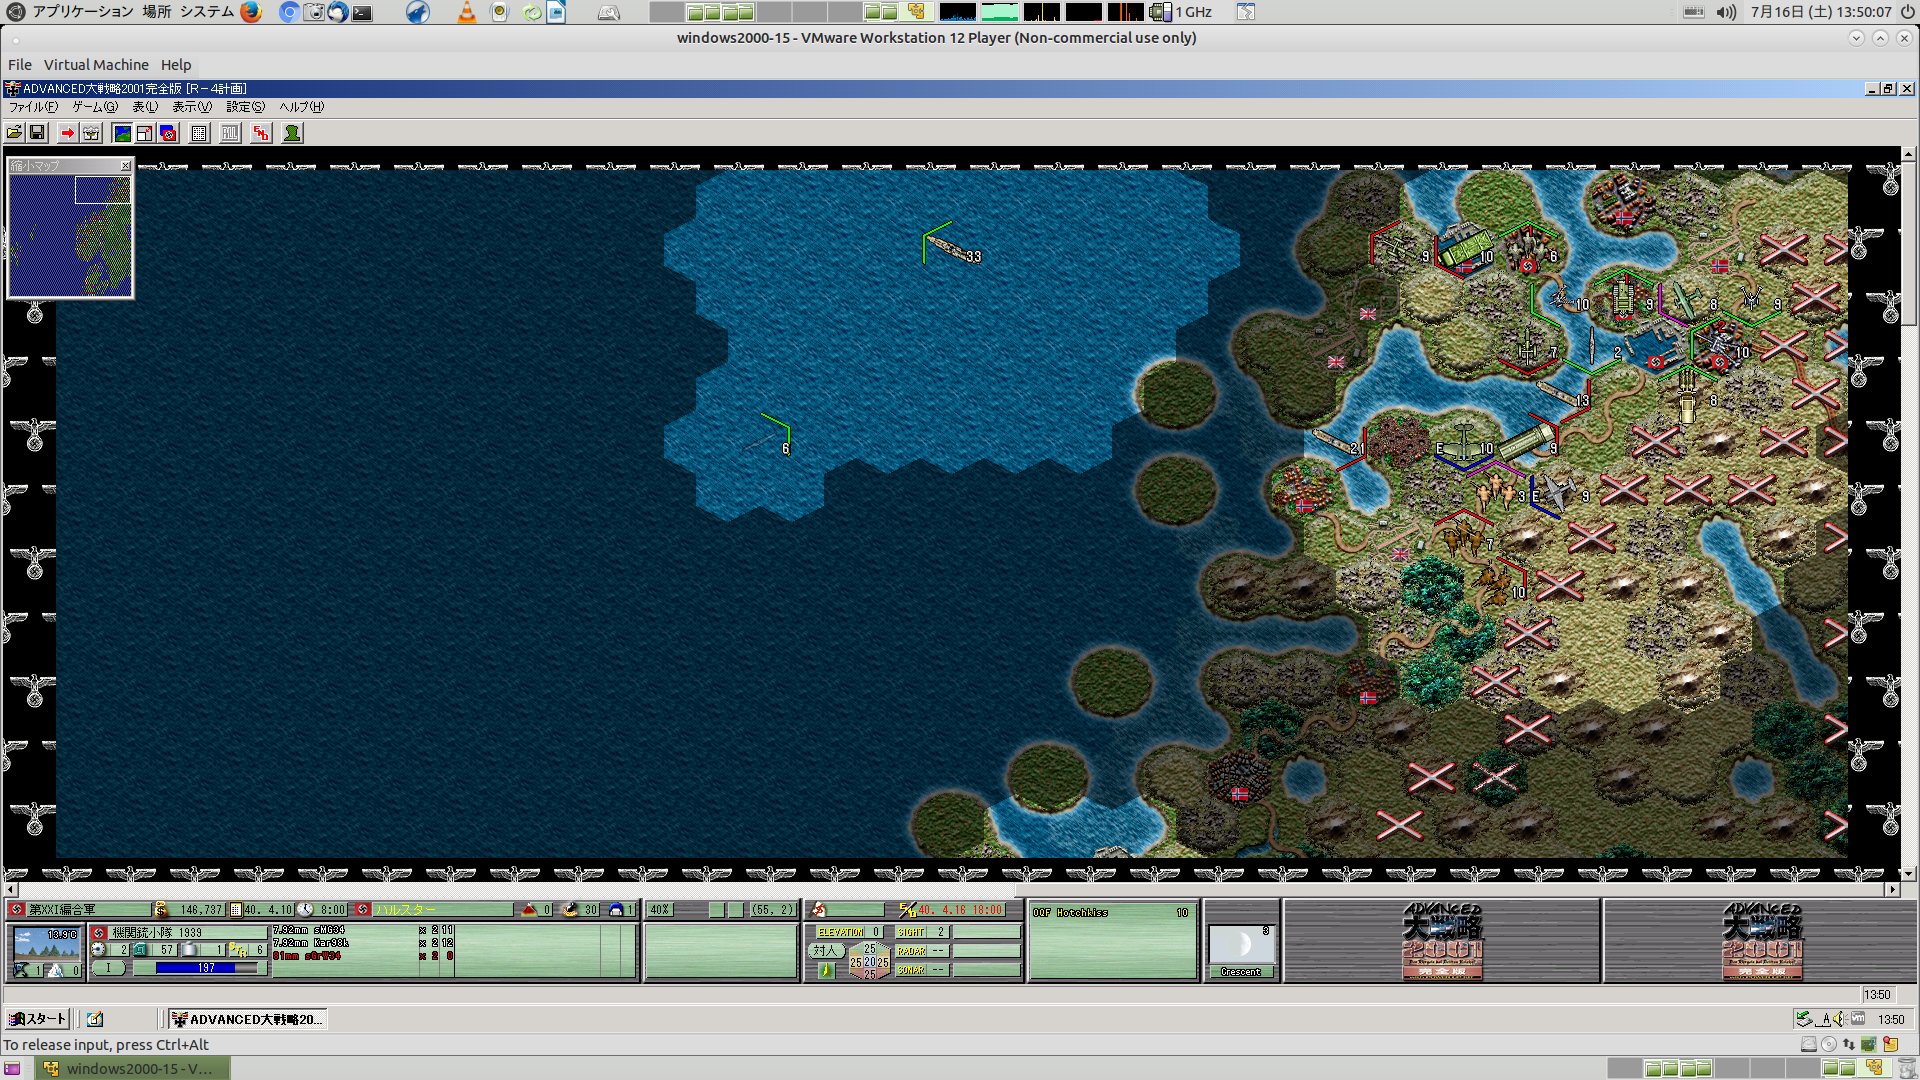The image size is (1920, 1080).
Task: Click the hexagonal defense value diagram
Action: click(869, 961)
